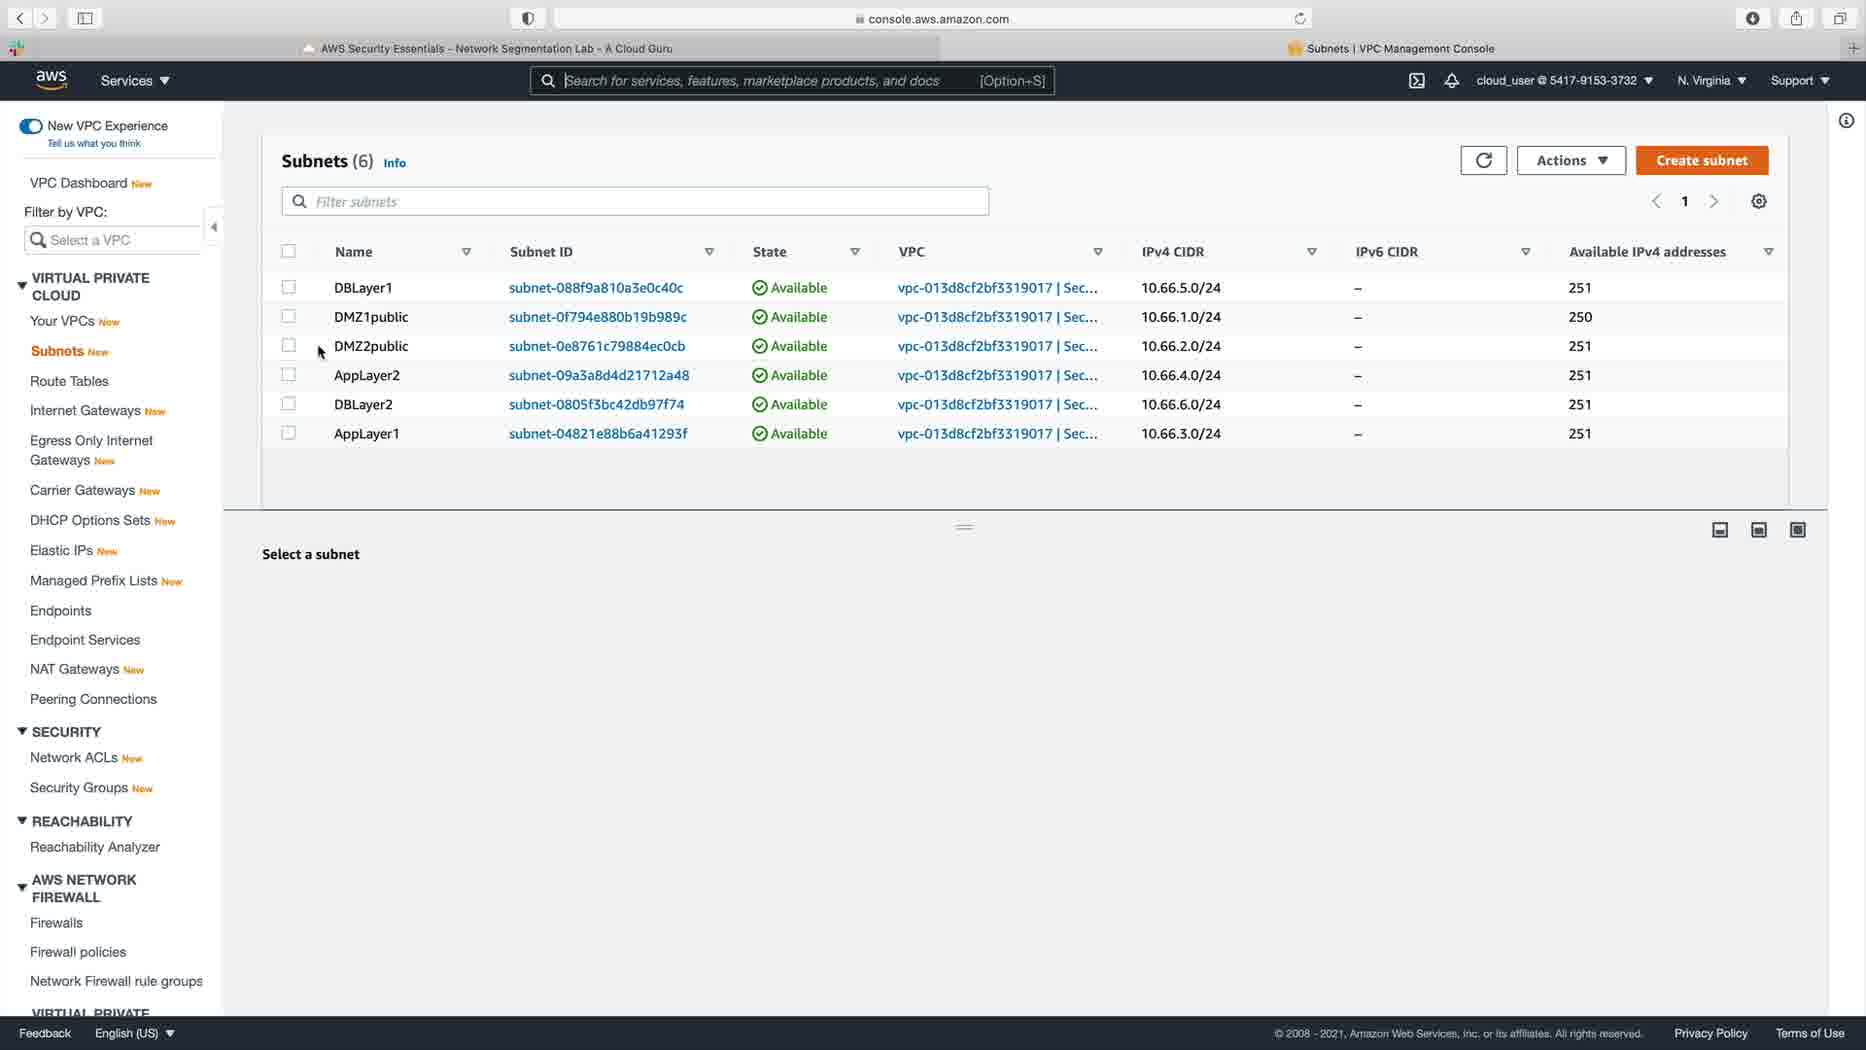Check the AppLayer1 subnet row
This screenshot has height=1050, width=1866.
289,432
